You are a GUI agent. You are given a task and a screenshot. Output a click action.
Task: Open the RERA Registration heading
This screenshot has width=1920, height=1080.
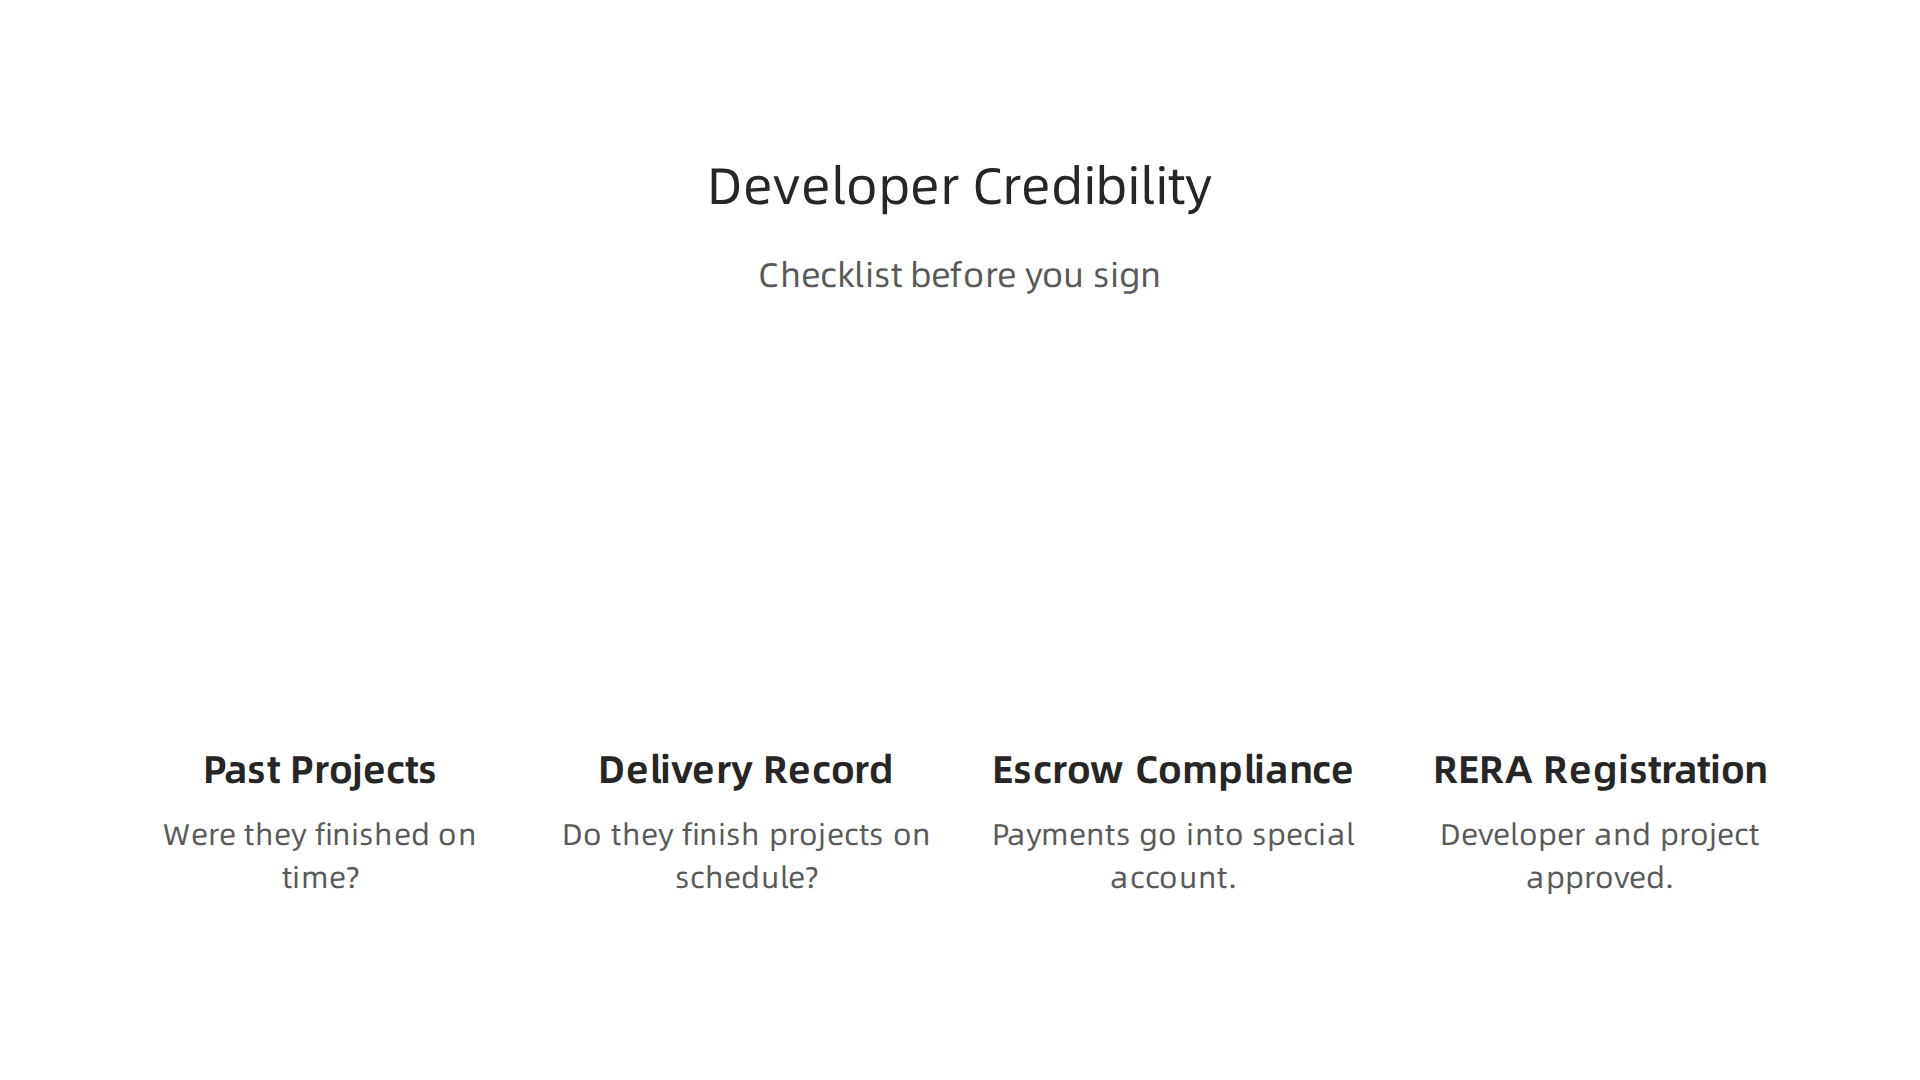pos(1600,770)
